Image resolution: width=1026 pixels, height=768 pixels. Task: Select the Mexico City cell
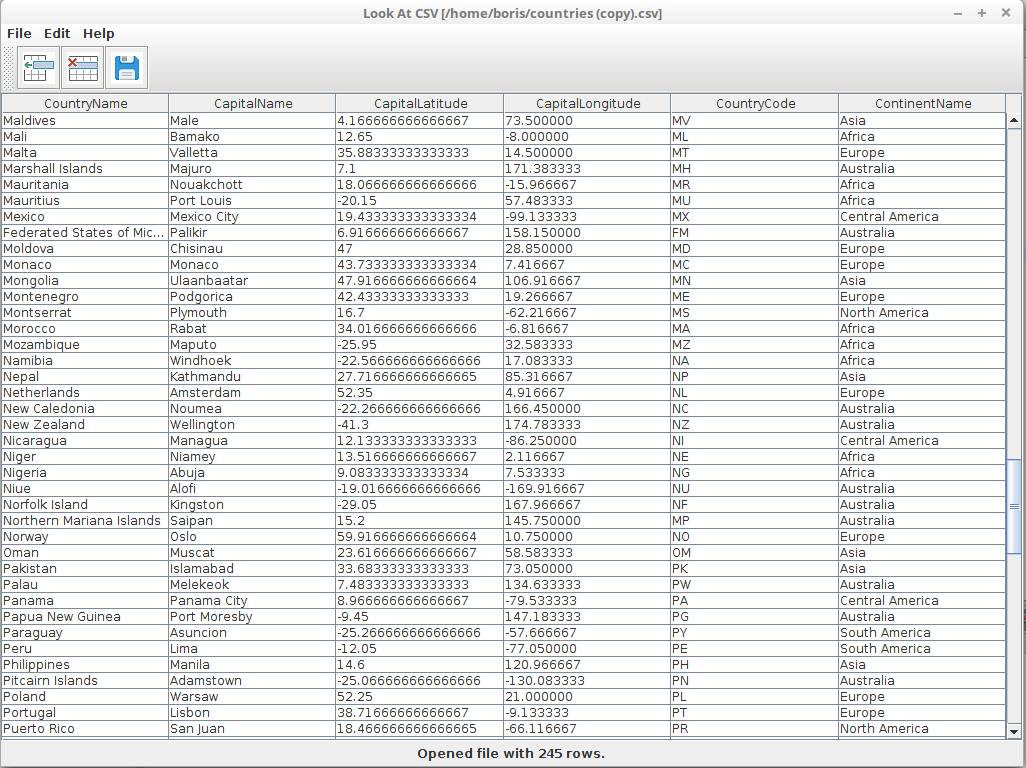coord(253,217)
